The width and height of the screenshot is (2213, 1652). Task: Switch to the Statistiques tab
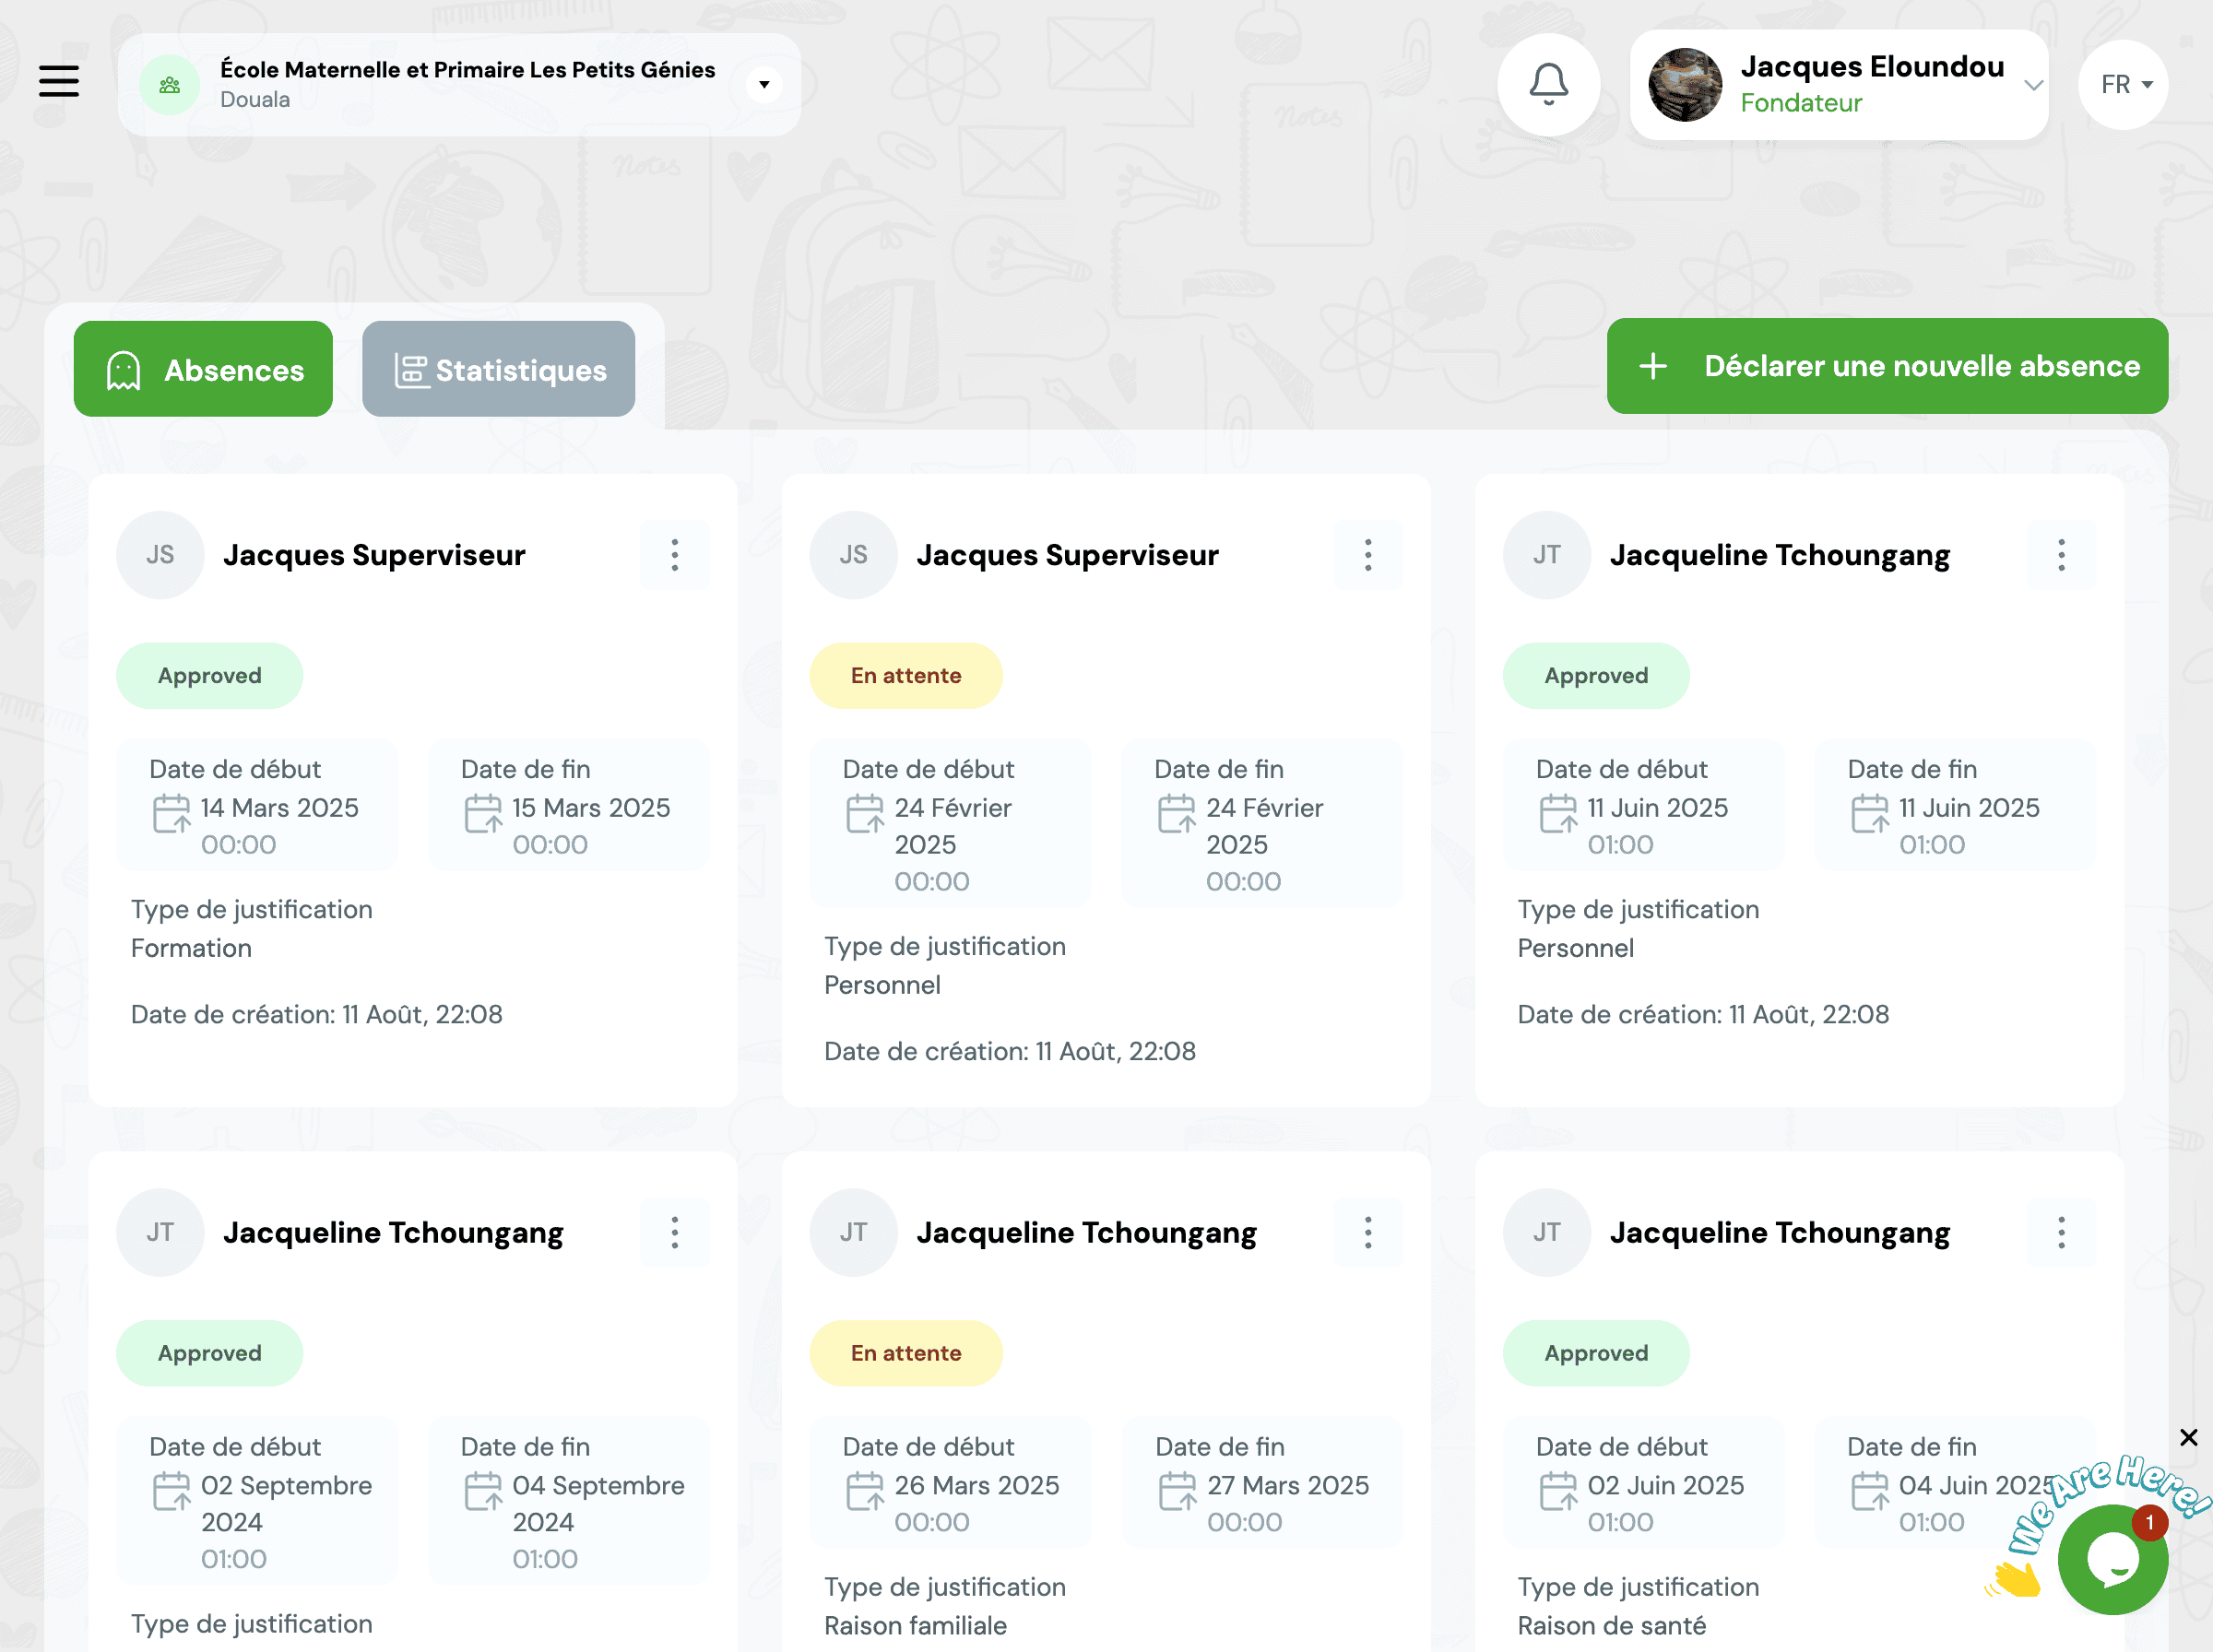click(x=498, y=369)
